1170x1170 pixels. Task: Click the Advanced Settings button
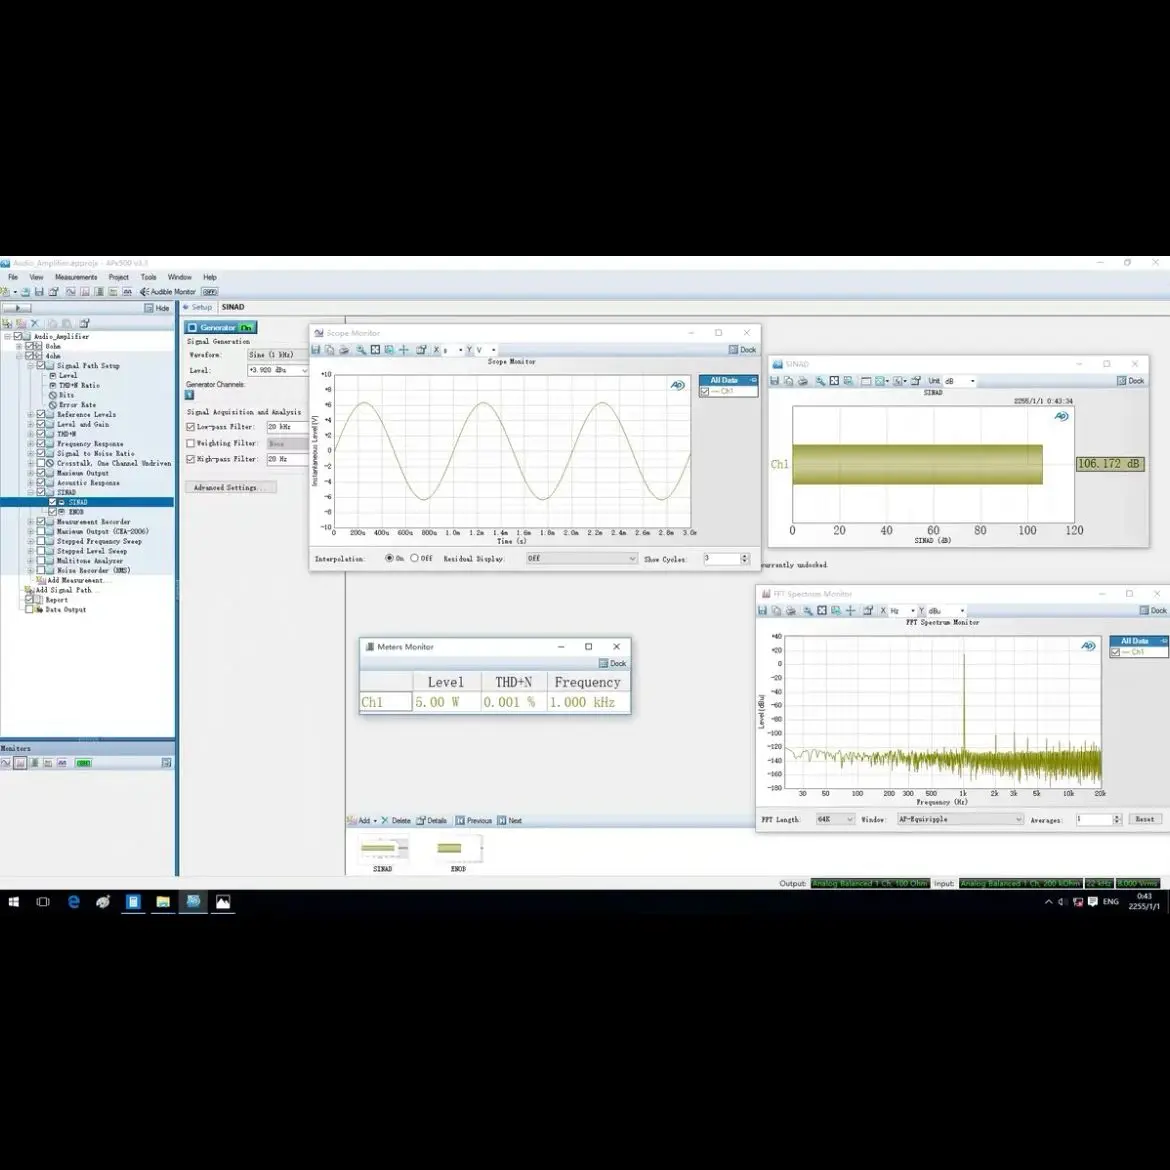click(231, 487)
